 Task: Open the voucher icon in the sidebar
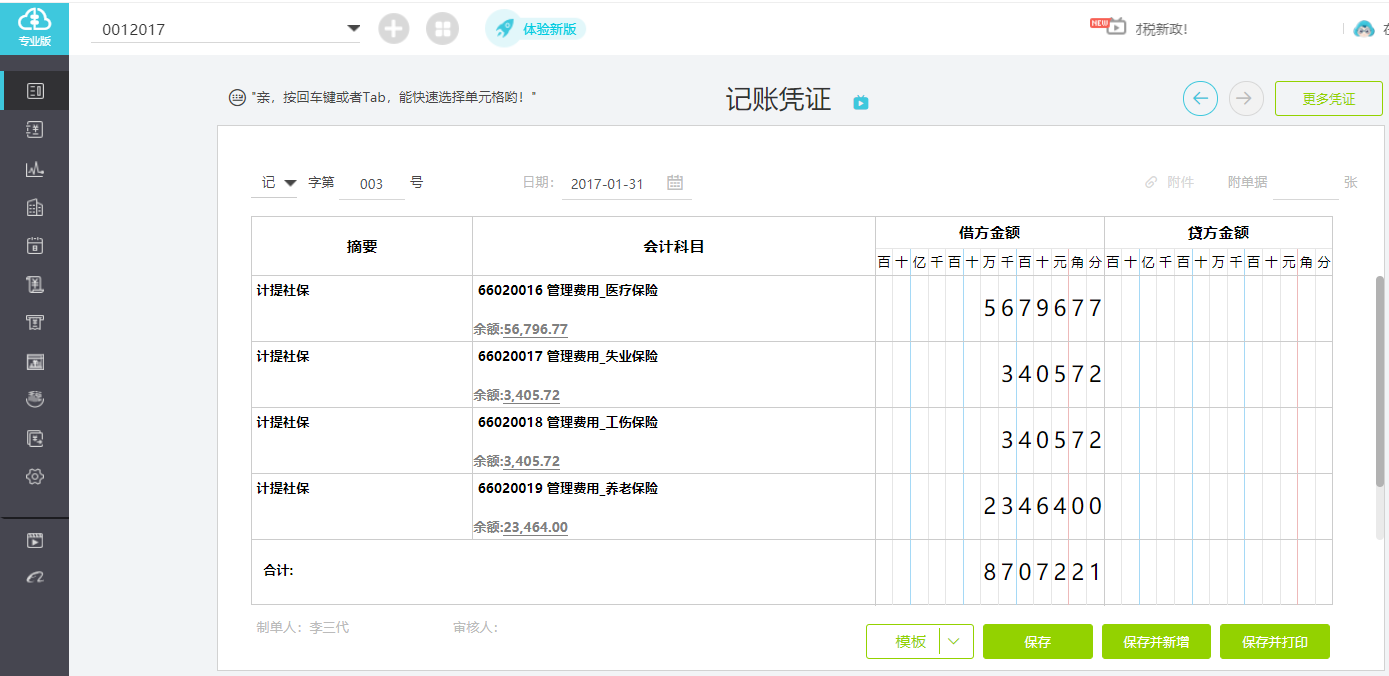[35, 91]
